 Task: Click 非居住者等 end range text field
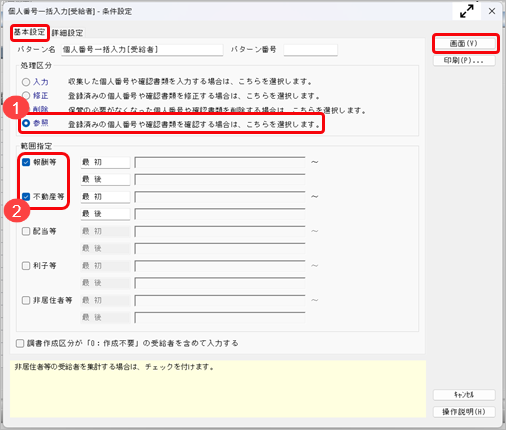(x=220, y=317)
